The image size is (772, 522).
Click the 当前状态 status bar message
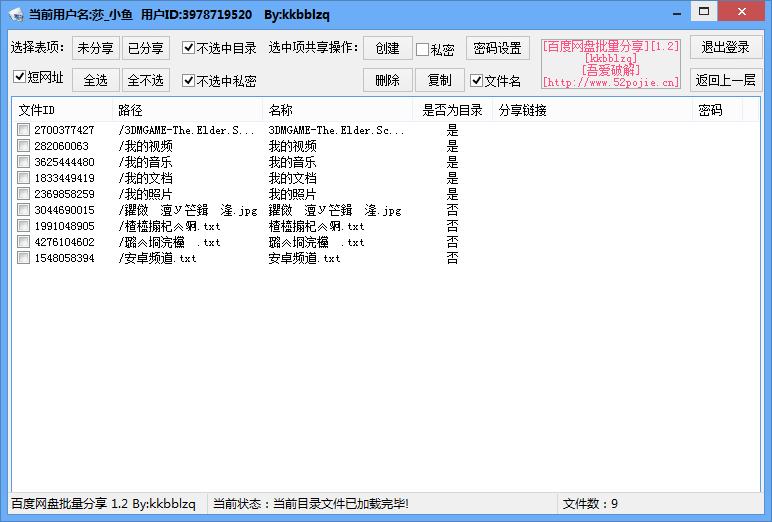click(x=311, y=504)
